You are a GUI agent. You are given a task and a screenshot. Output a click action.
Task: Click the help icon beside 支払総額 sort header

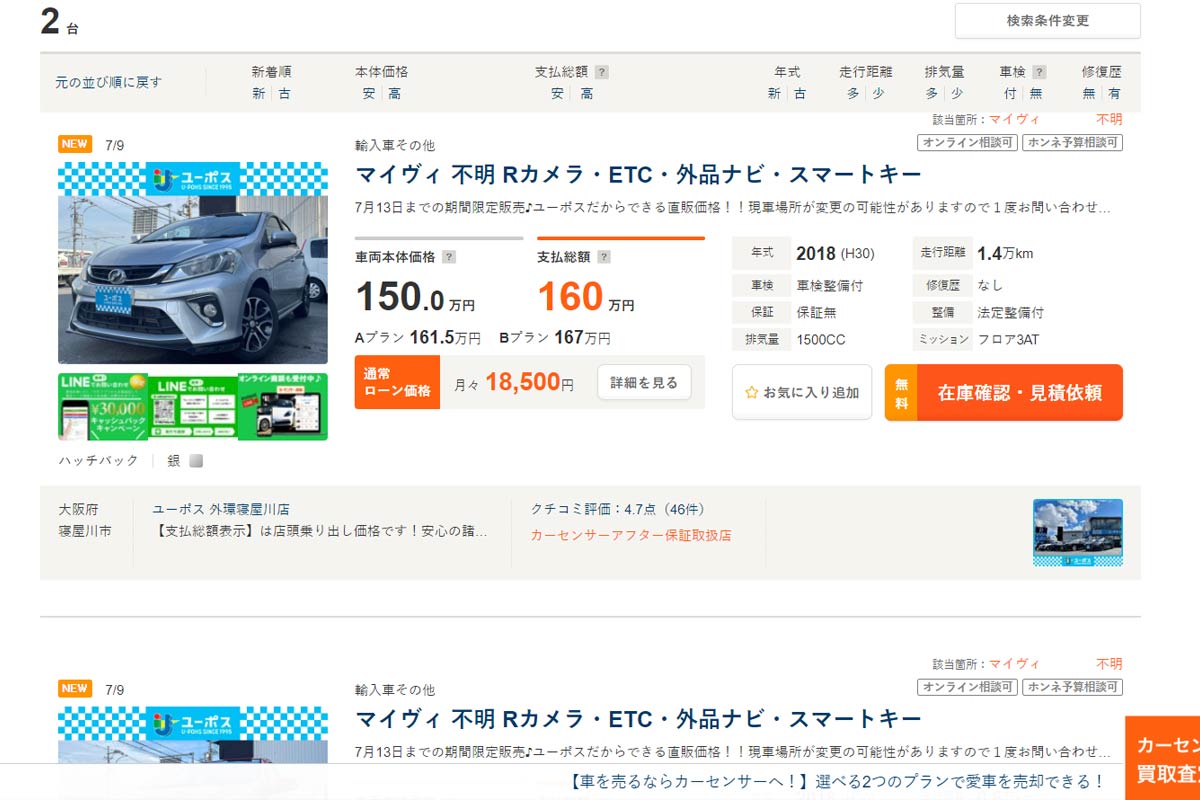click(x=601, y=72)
